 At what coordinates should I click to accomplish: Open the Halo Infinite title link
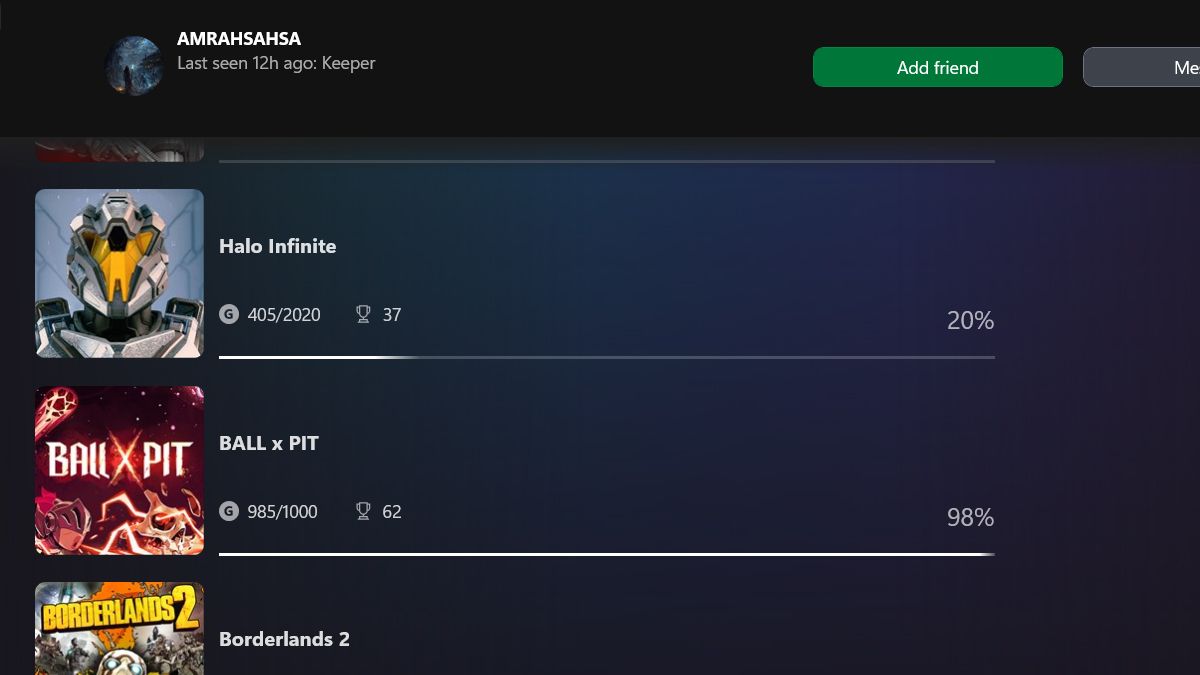pos(277,246)
